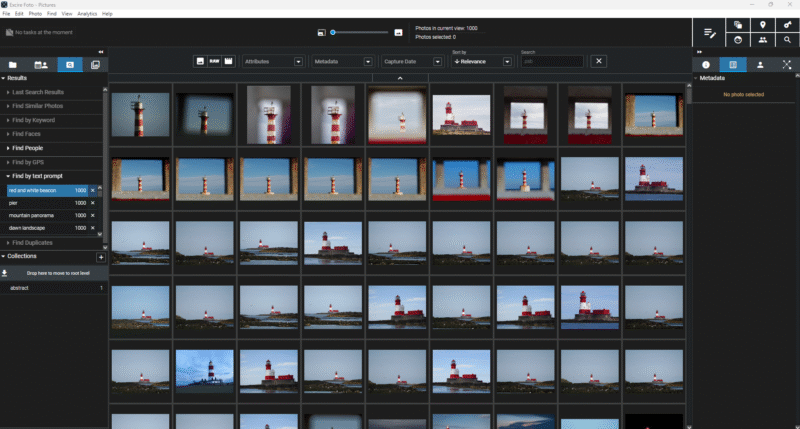
Task: Open the Photo menu
Action: [x=34, y=14]
